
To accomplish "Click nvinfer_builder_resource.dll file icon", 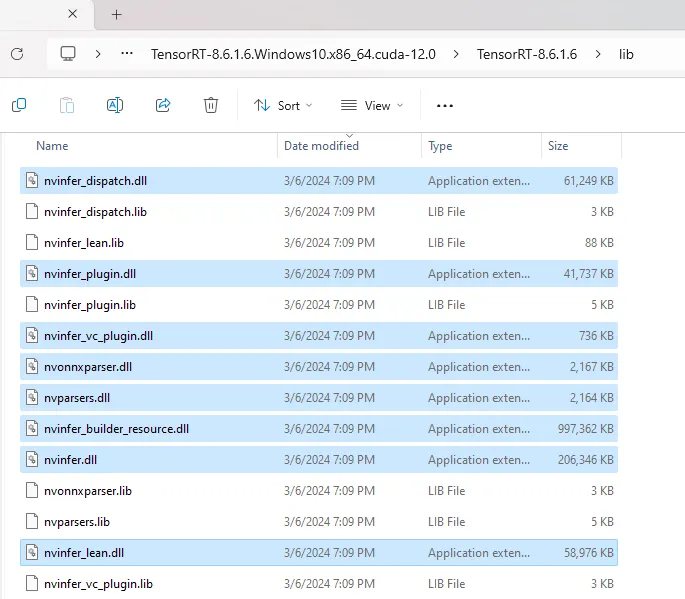I will [32, 429].
